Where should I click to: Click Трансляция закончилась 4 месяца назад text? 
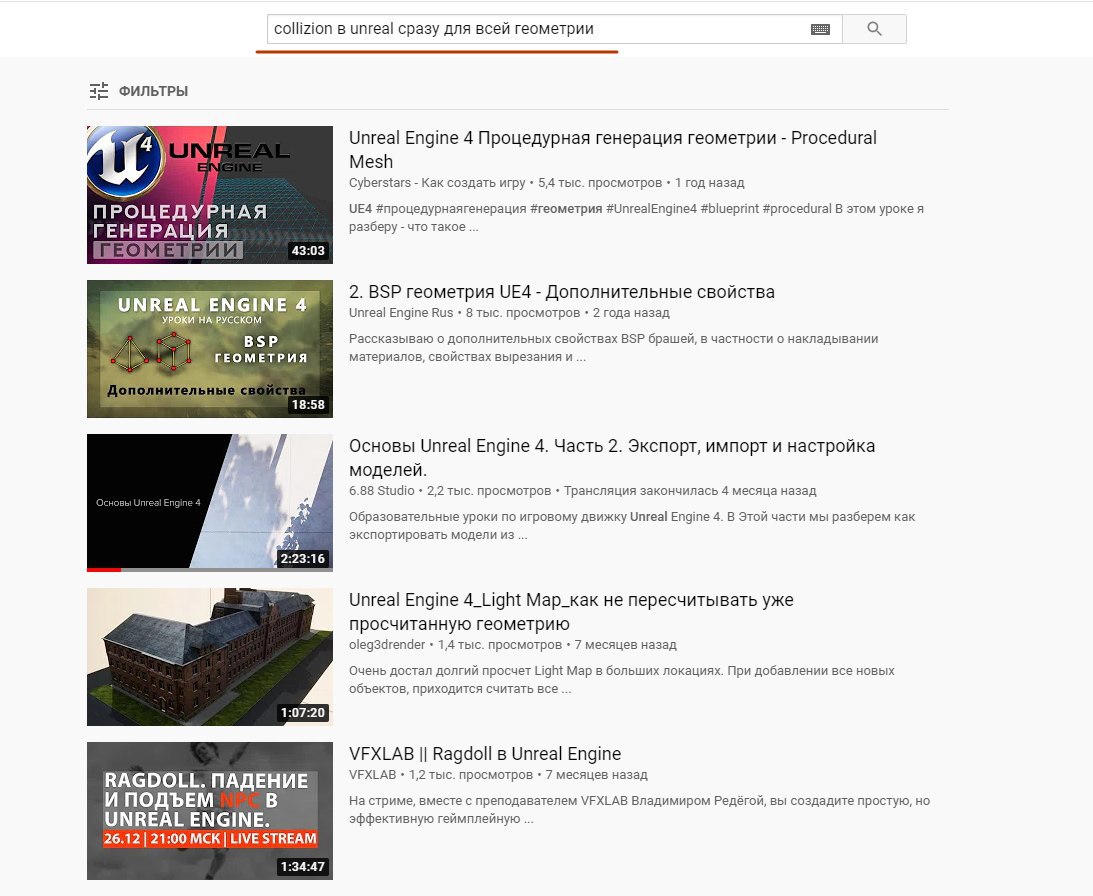689,490
